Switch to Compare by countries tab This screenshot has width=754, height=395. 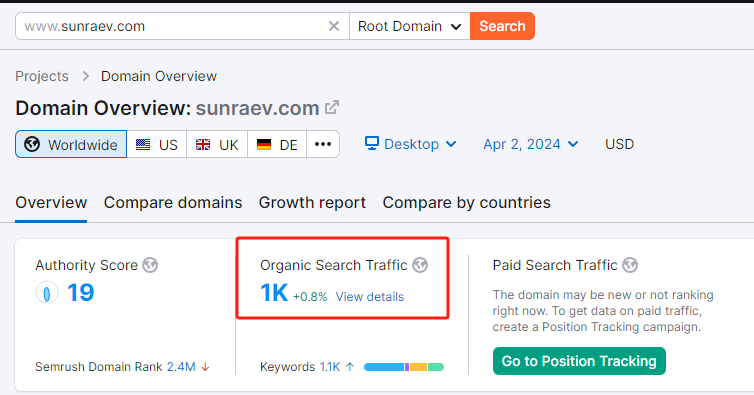[466, 203]
